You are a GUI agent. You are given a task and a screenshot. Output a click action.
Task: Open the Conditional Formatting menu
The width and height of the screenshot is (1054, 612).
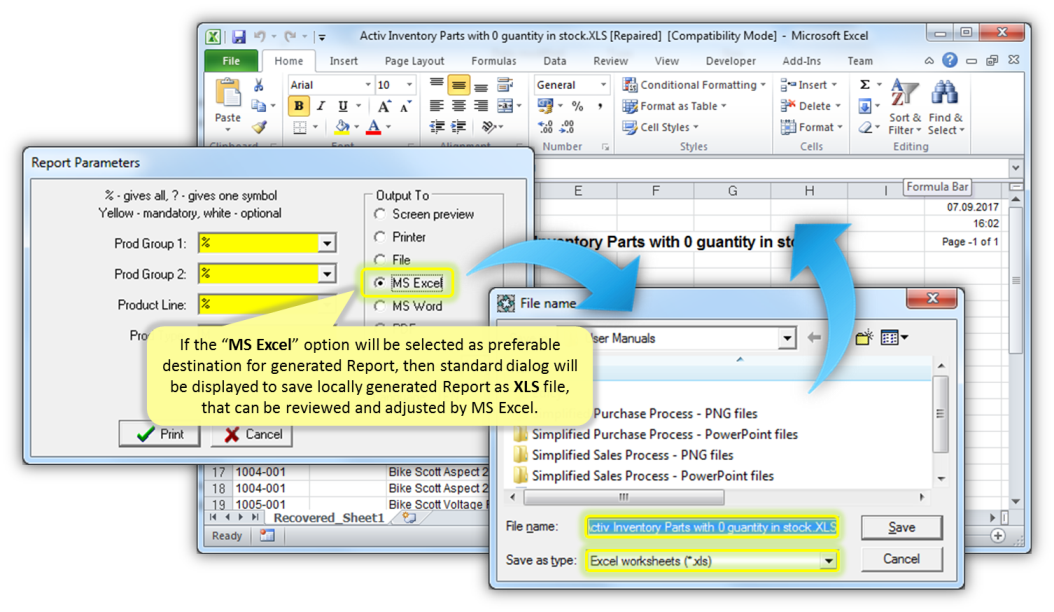[694, 85]
